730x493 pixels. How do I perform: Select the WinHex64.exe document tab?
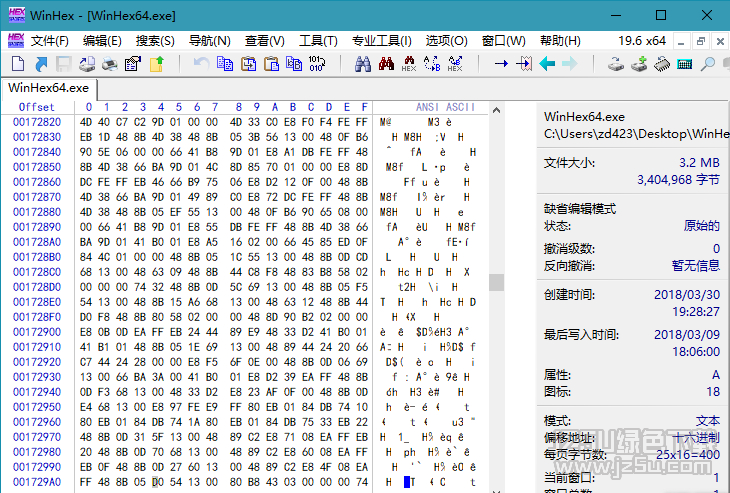[x=48, y=88]
